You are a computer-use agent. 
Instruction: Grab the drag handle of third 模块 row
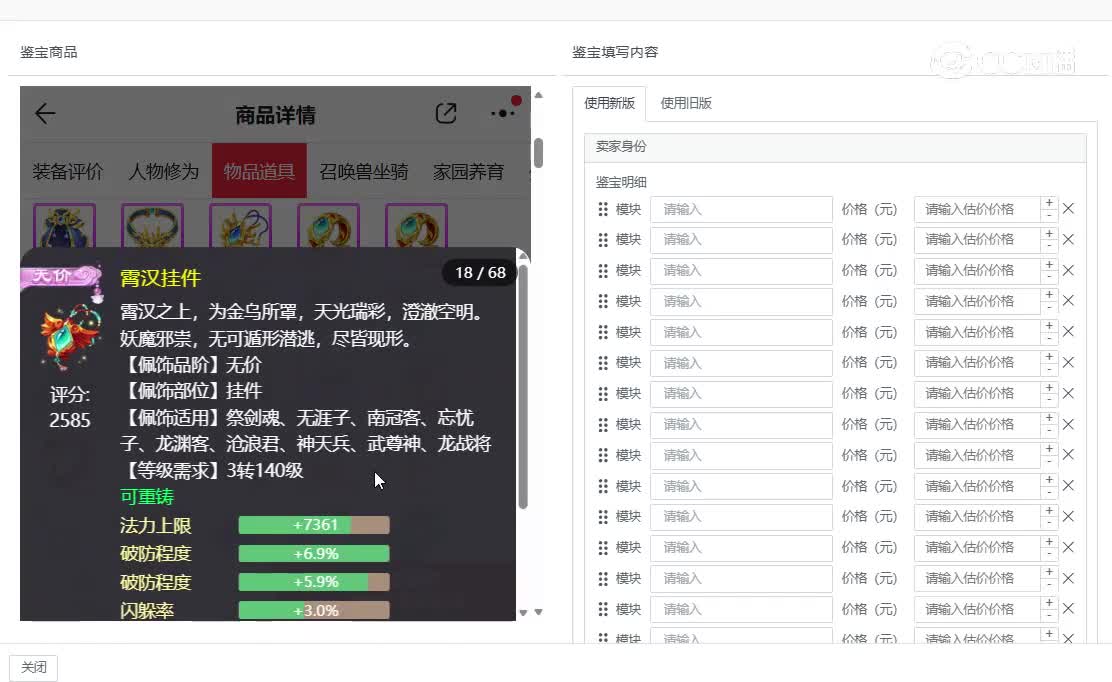(x=603, y=271)
